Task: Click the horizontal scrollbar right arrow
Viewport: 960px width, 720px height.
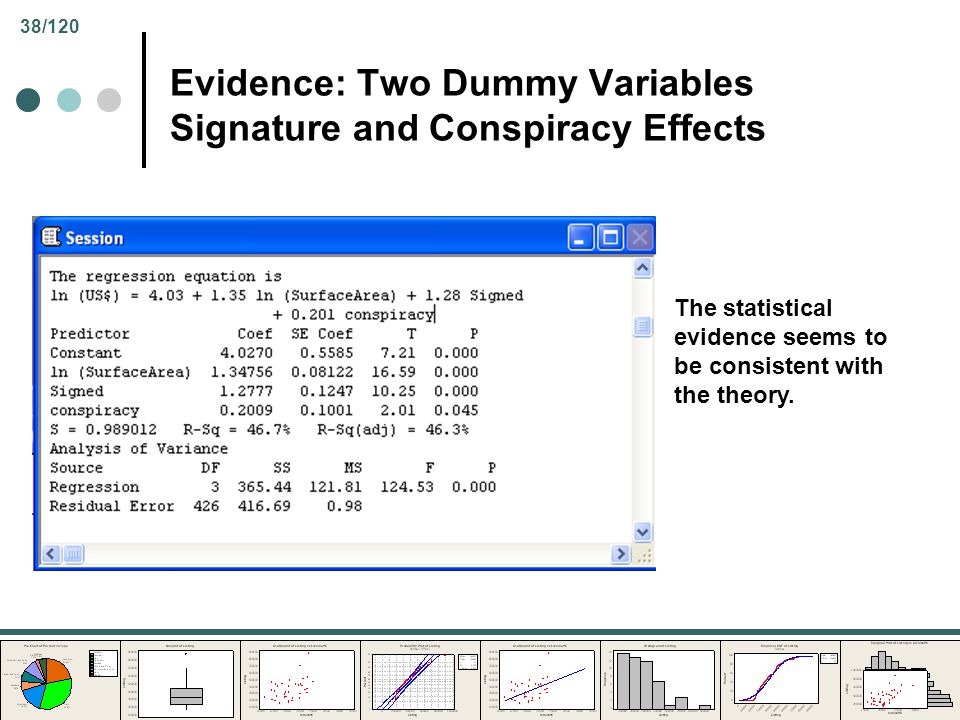Action: (621, 554)
